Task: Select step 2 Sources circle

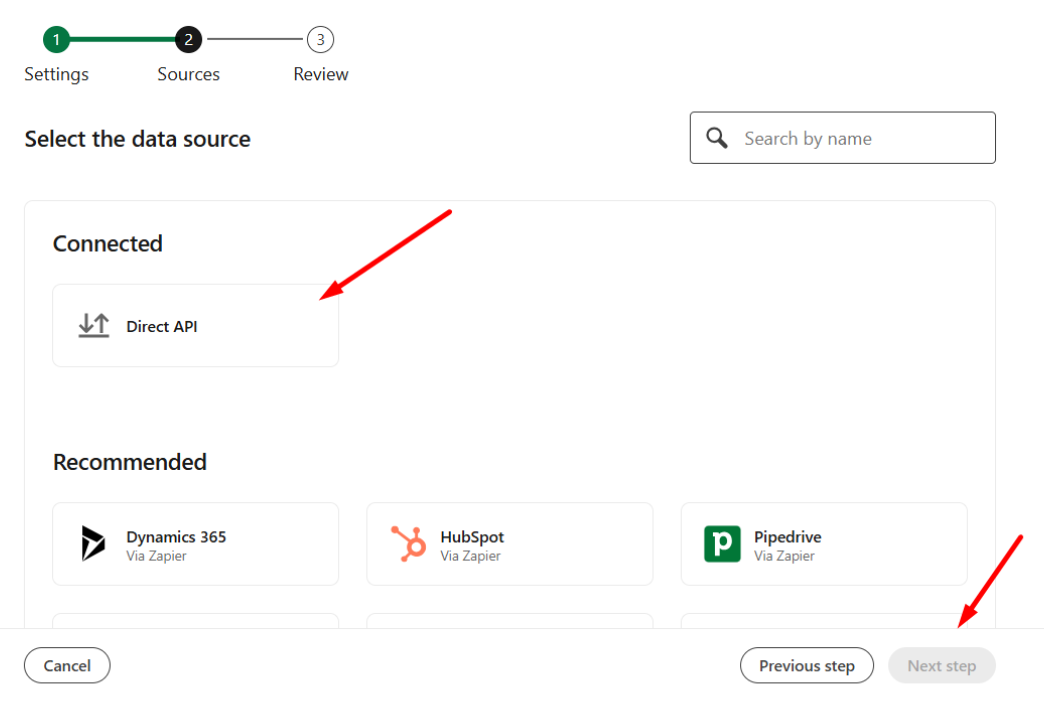Action: pyautogui.click(x=188, y=39)
